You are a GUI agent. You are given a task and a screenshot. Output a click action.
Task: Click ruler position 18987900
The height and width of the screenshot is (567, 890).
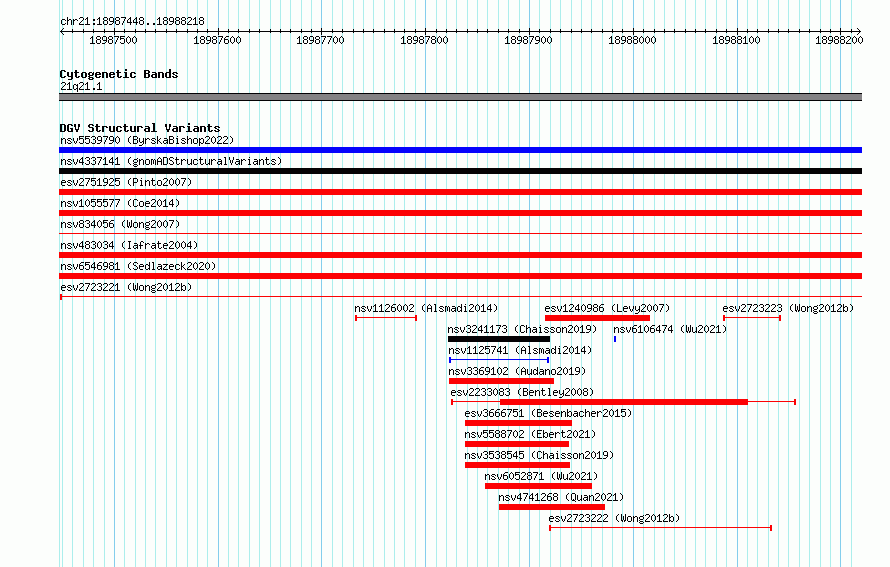528,40
